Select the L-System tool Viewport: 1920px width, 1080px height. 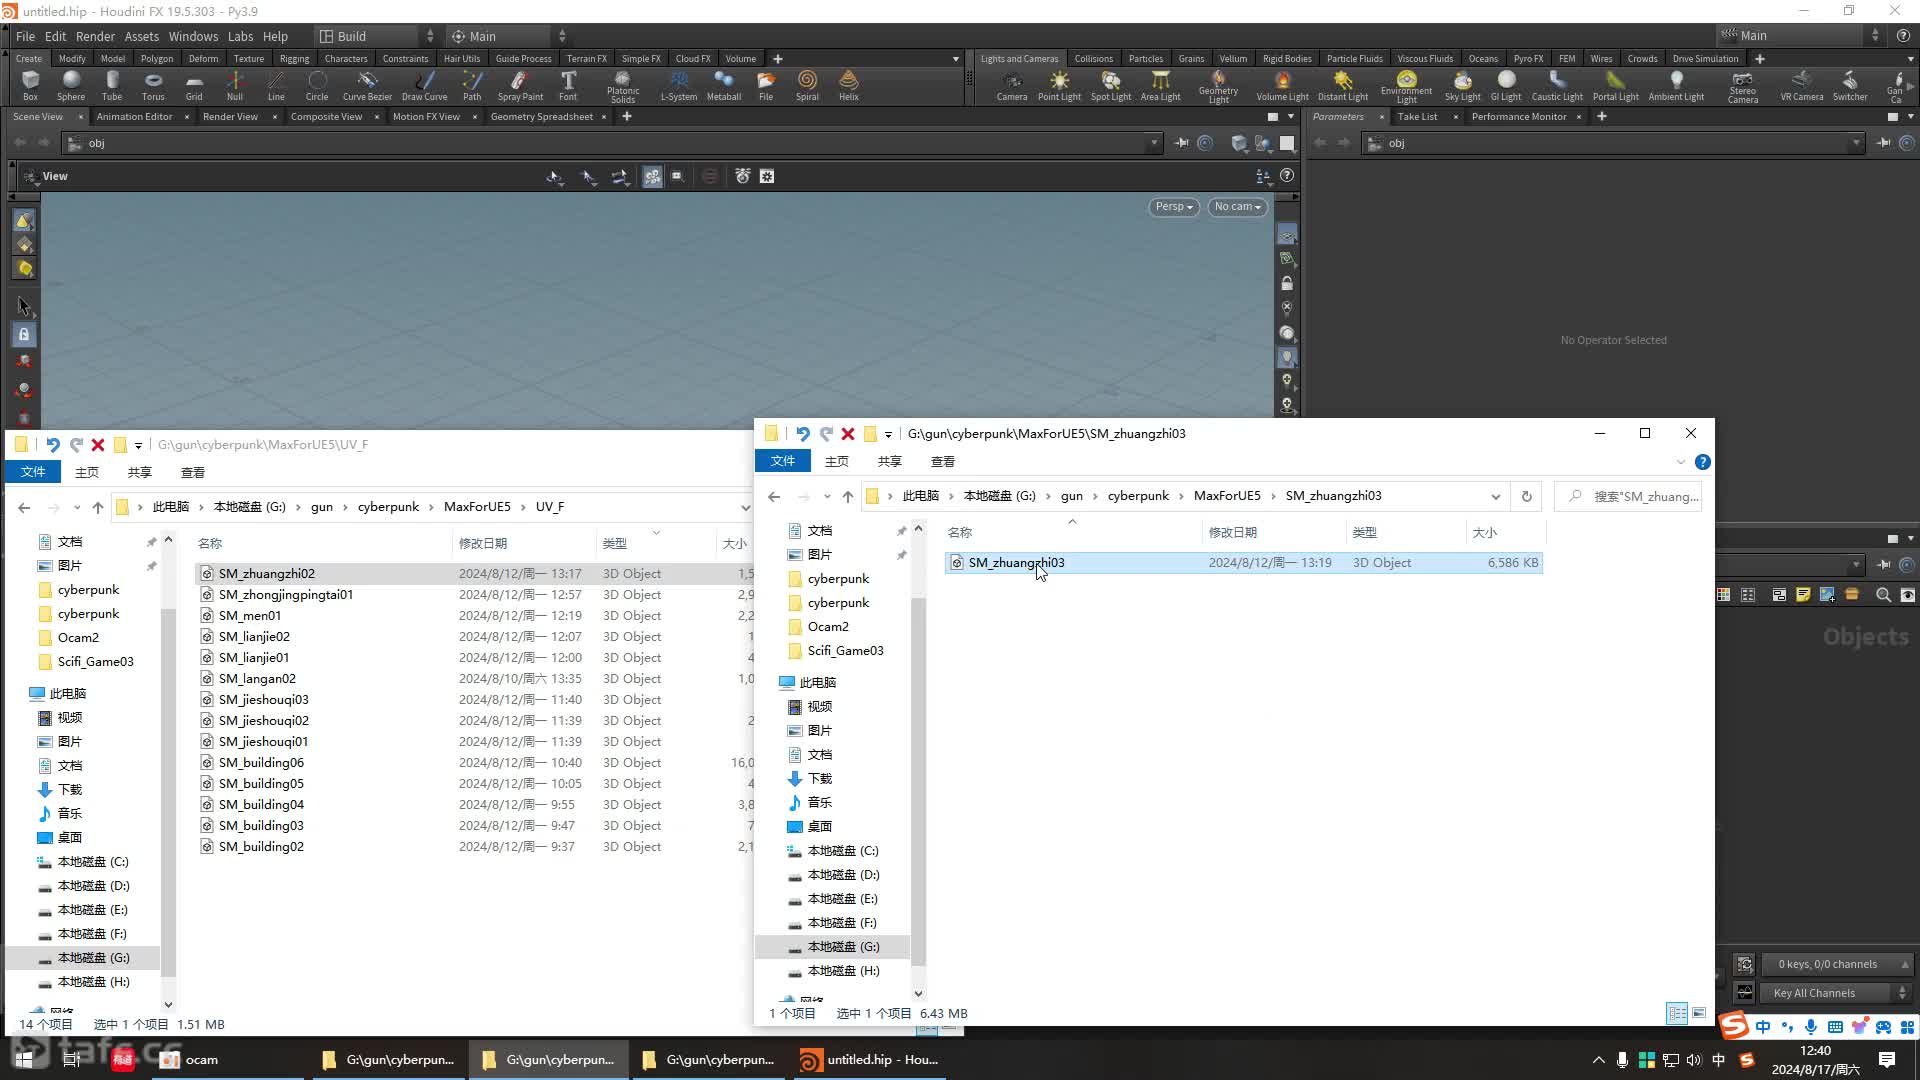click(679, 86)
